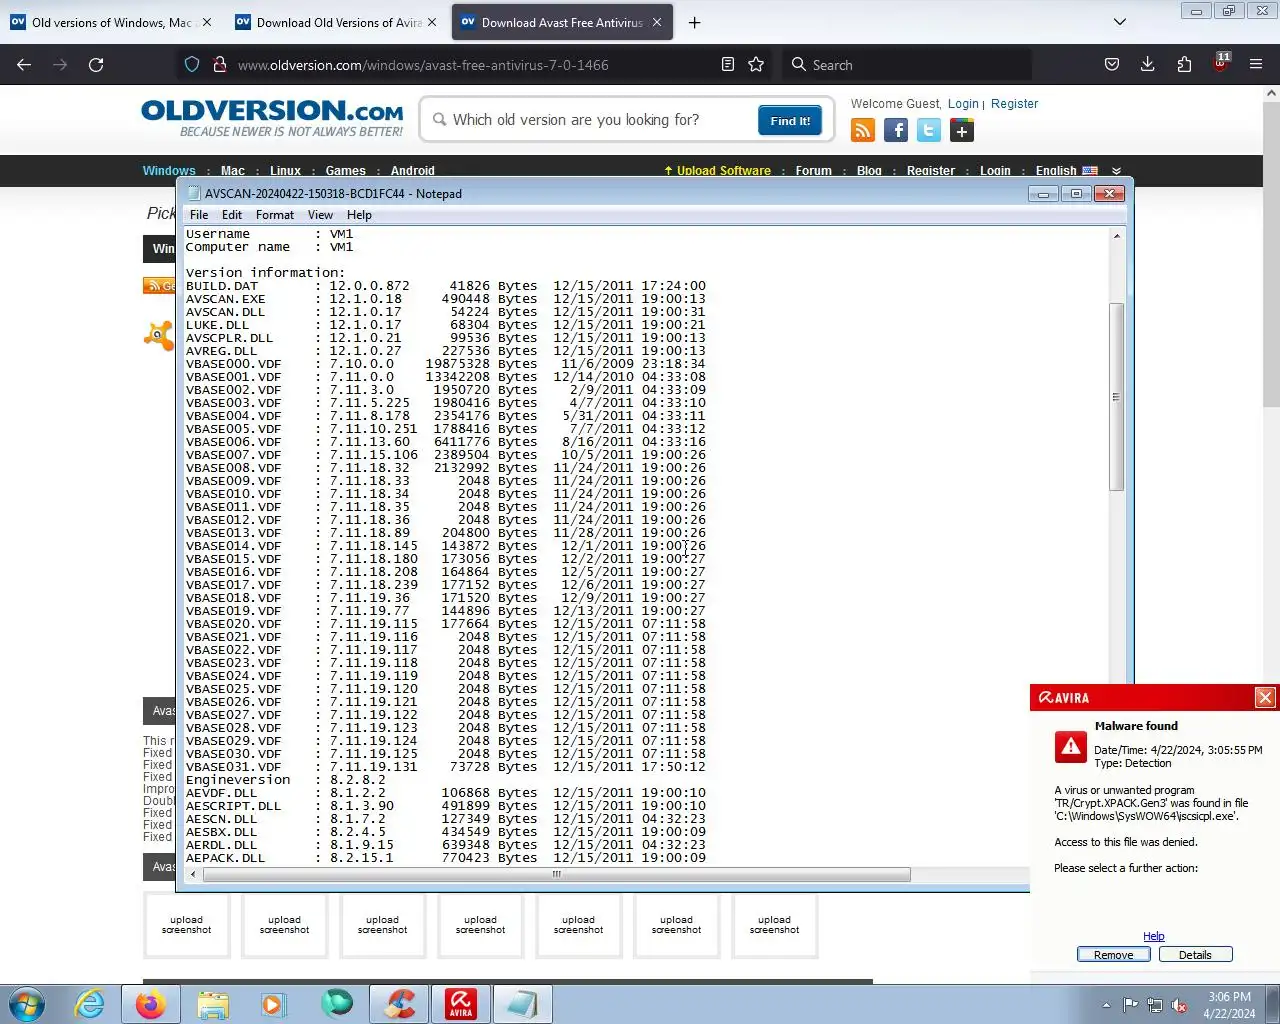The image size is (1280, 1024).
Task: Click the Action Center flag in tray
Action: click(1130, 1005)
